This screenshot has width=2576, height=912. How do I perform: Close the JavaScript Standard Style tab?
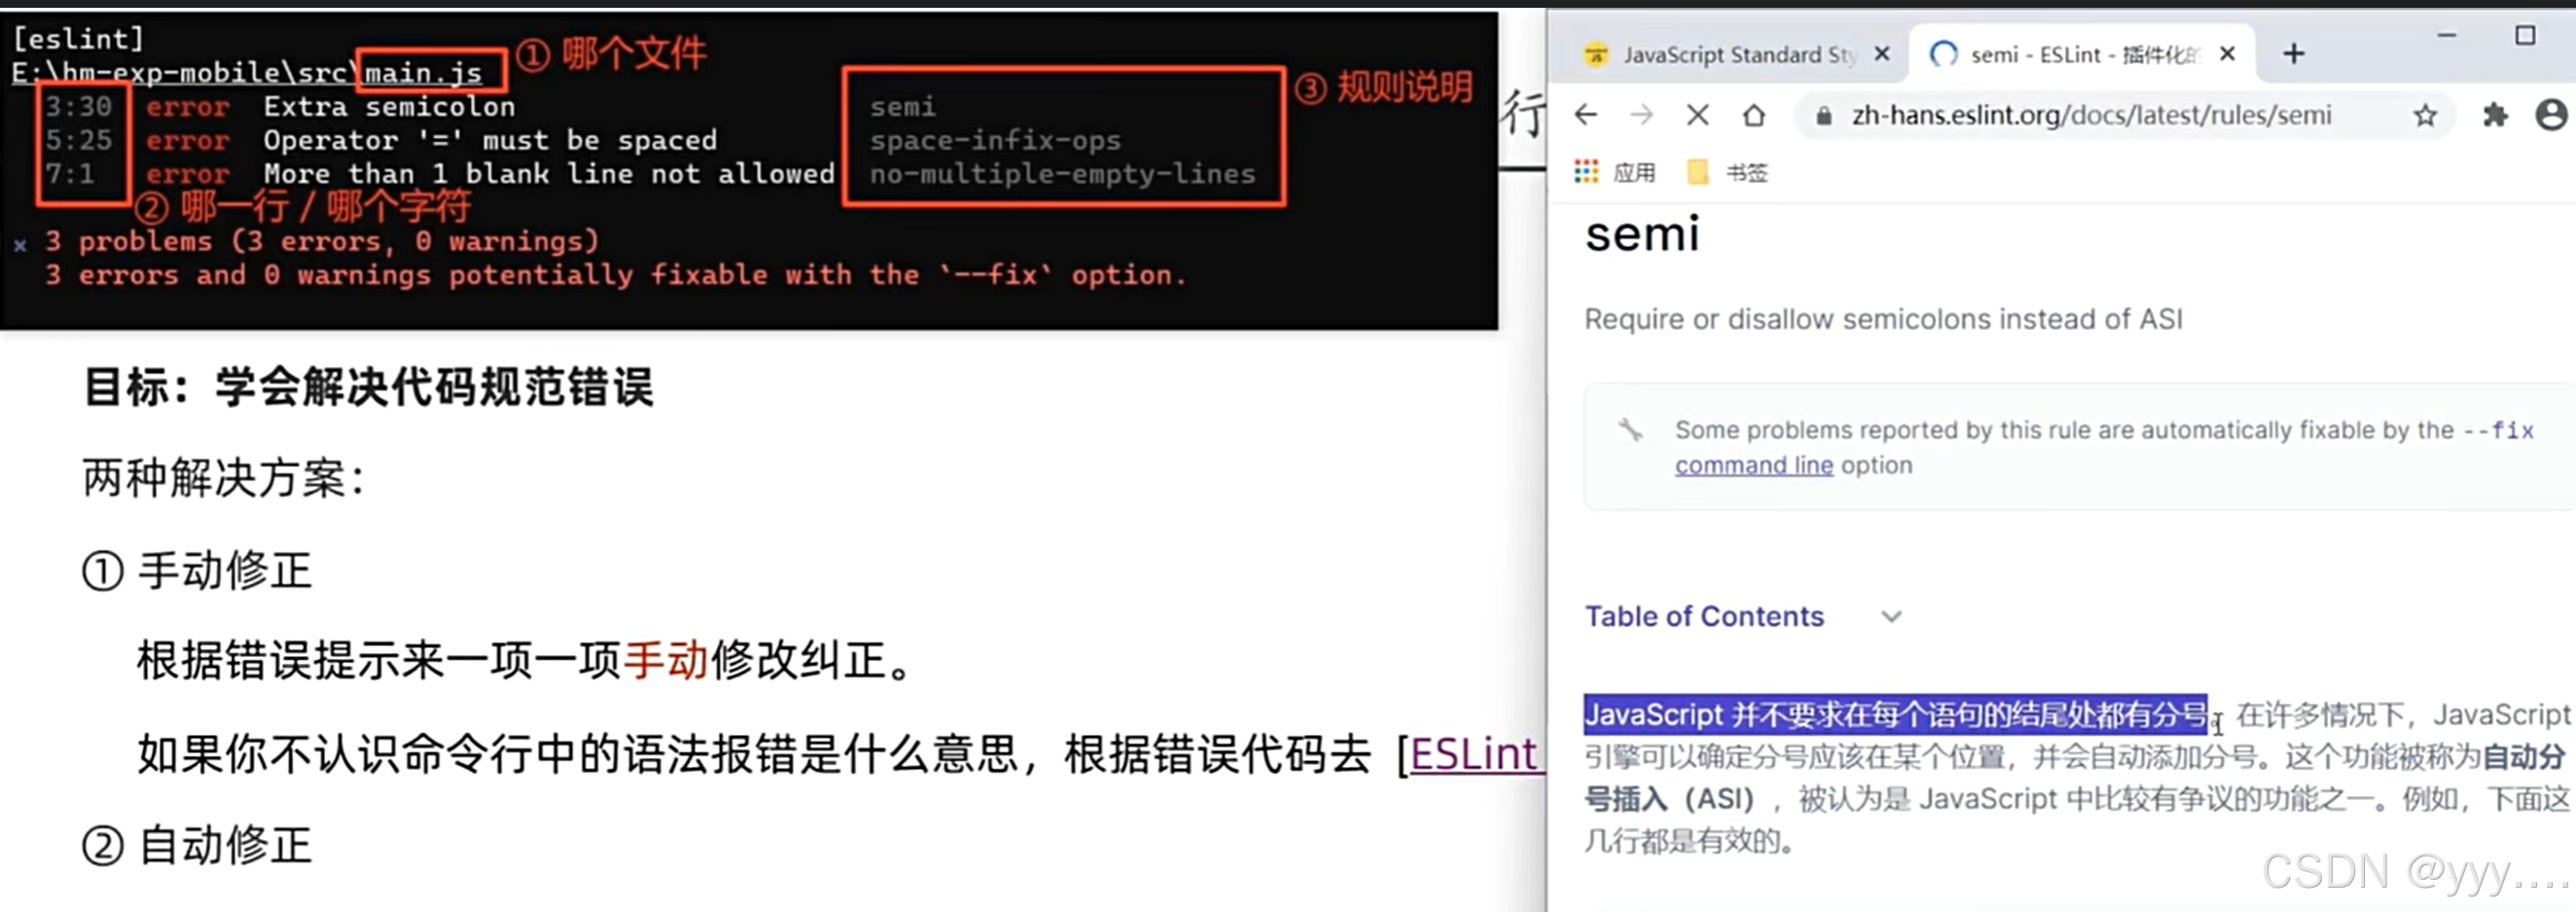(1881, 54)
